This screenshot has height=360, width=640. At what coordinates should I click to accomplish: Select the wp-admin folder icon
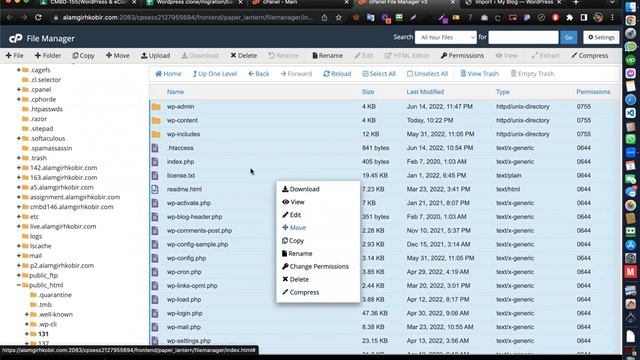156,107
